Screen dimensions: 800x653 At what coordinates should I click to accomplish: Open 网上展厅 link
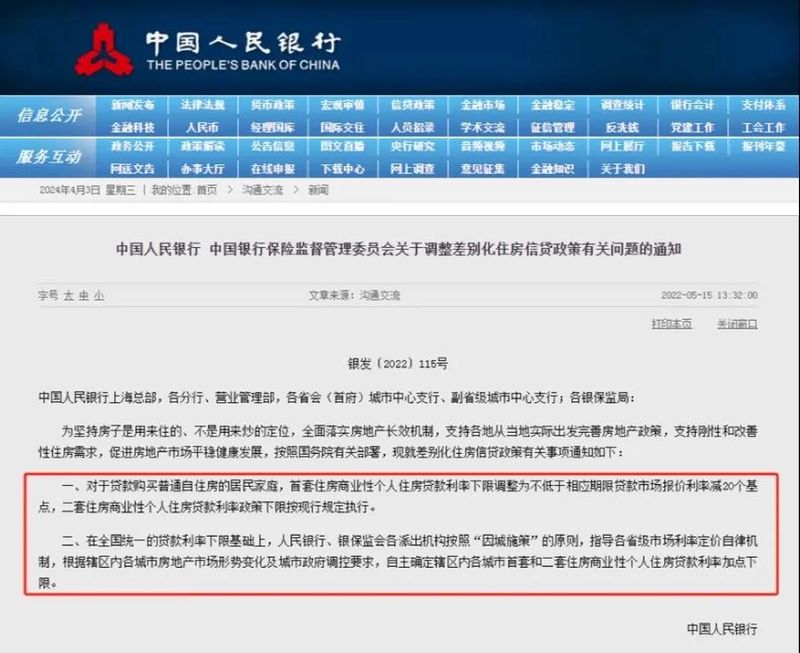pos(622,146)
